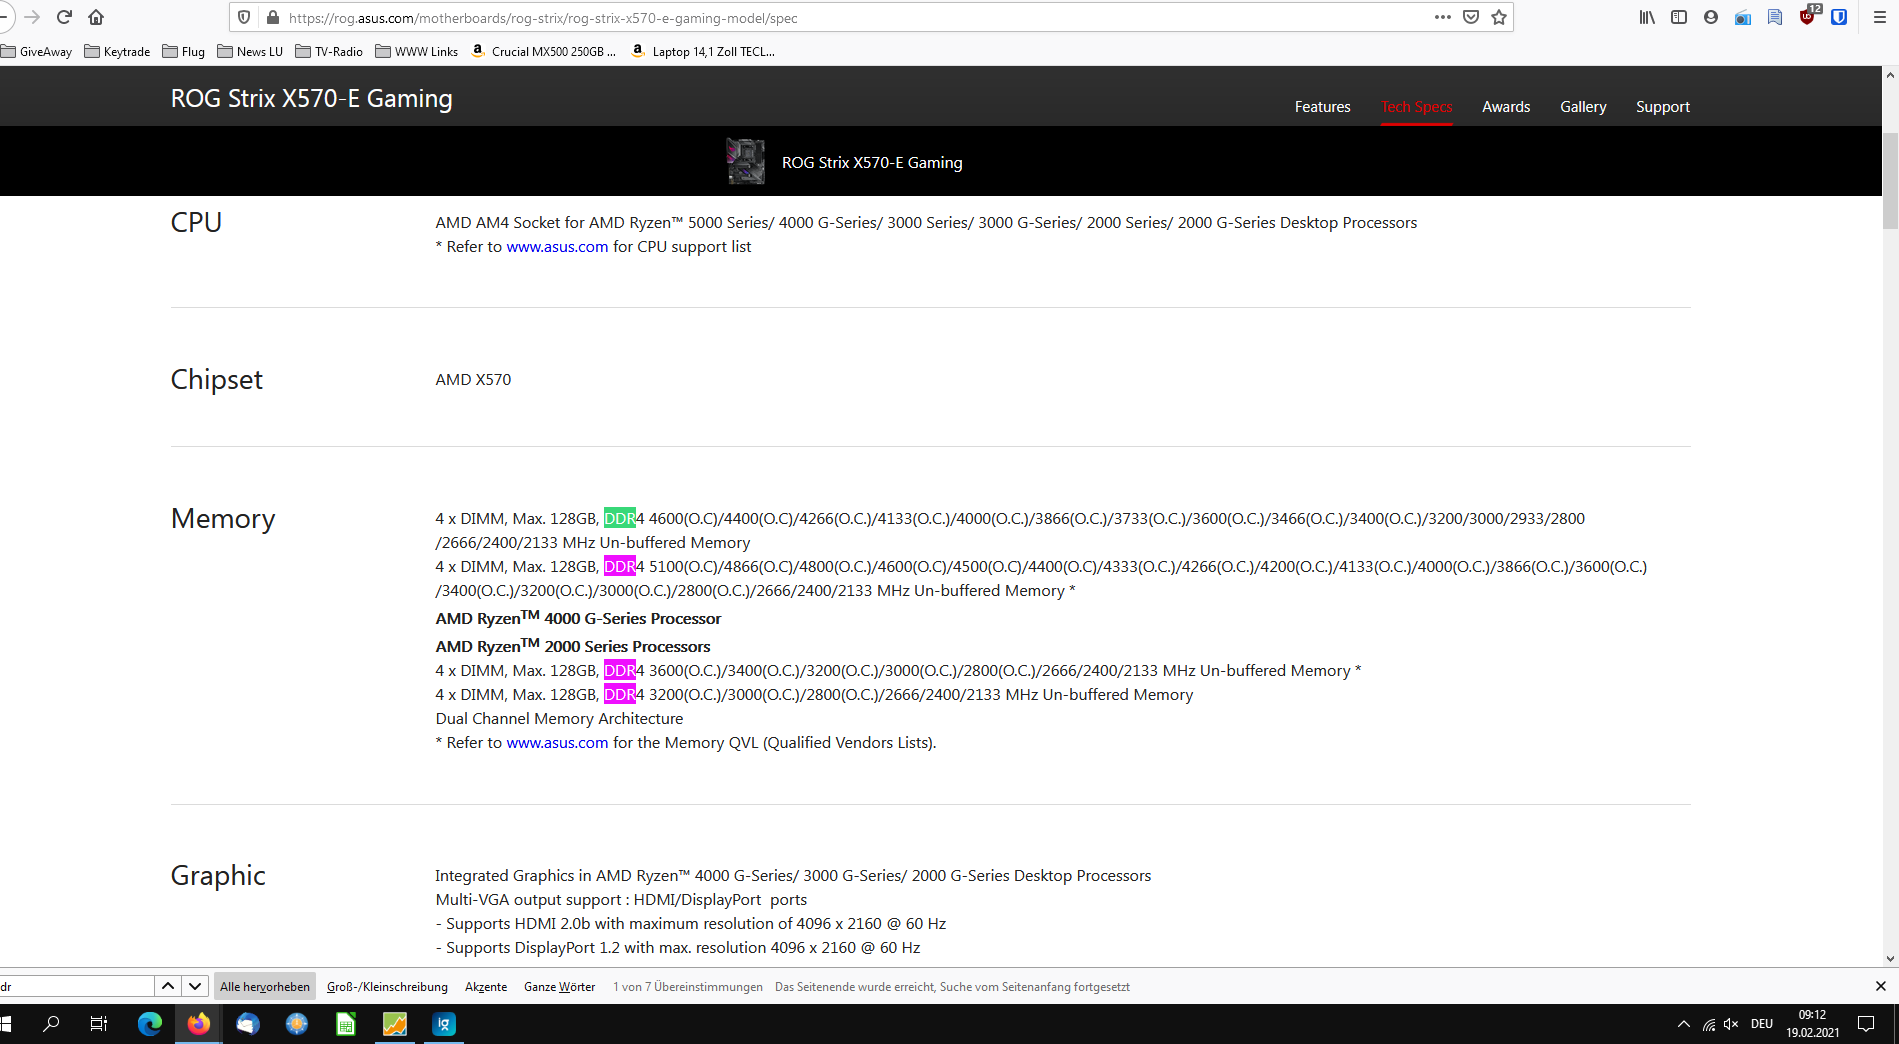Show site security padlock details
The height and width of the screenshot is (1044, 1899).
point(272,17)
